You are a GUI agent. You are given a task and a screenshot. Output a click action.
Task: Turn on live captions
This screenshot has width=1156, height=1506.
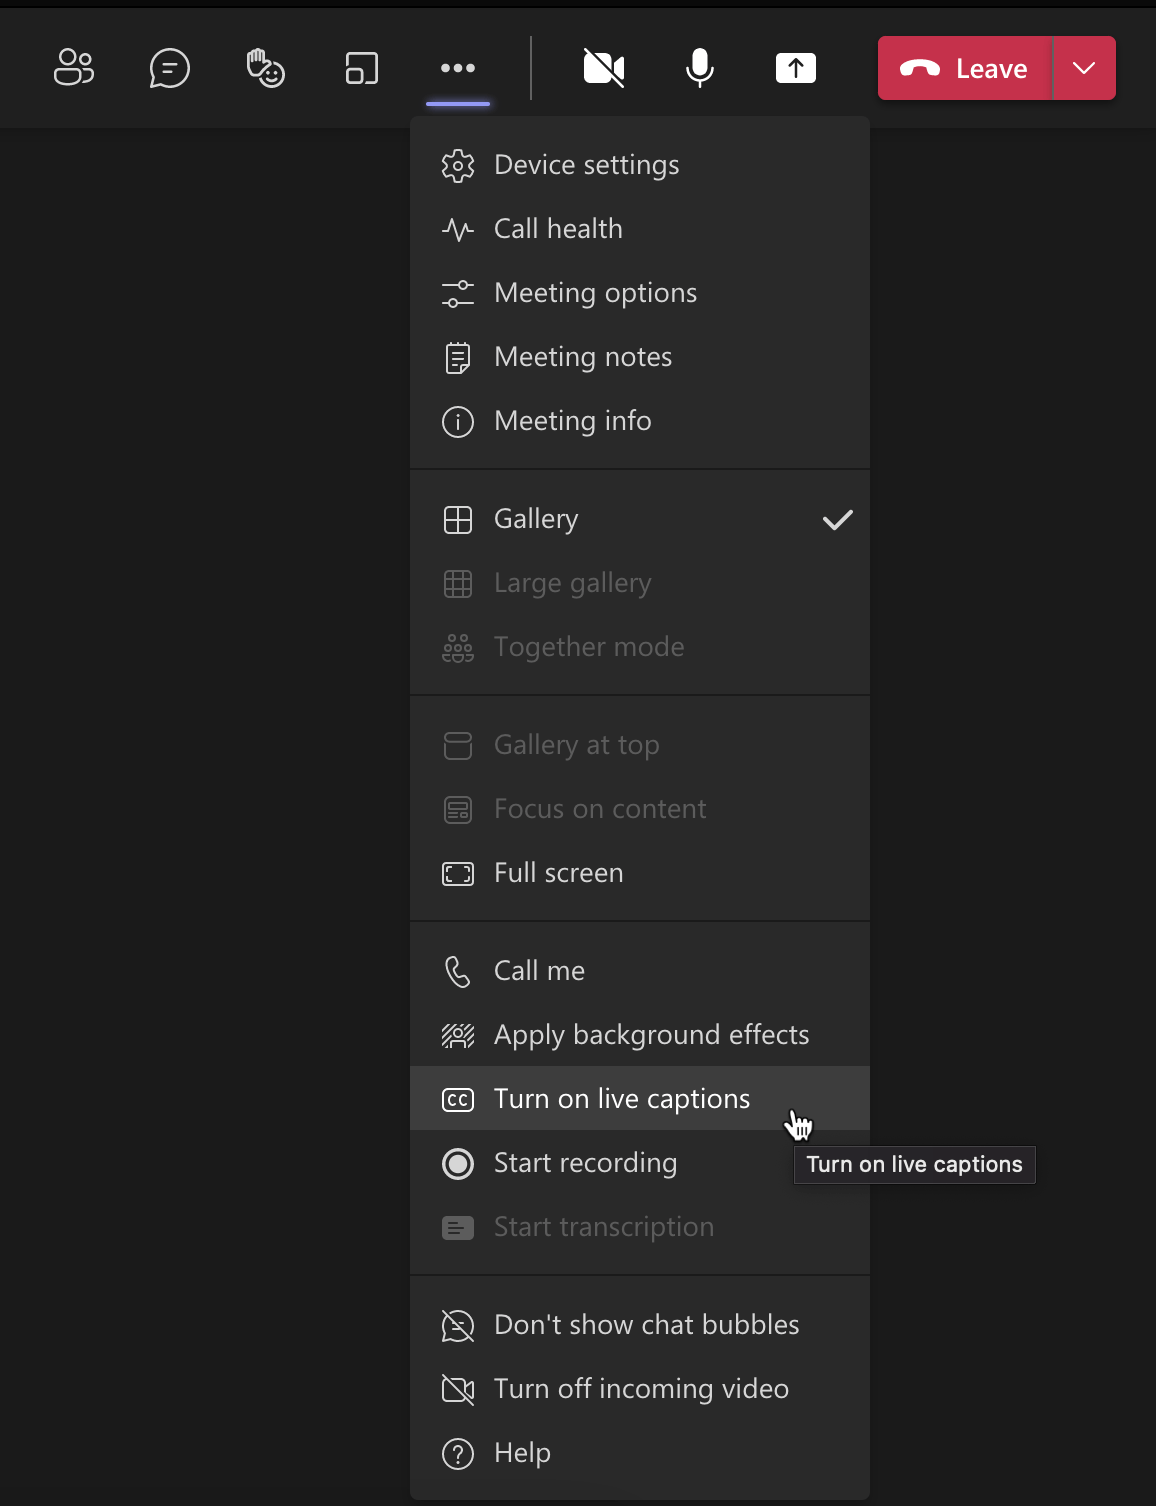[621, 1098]
